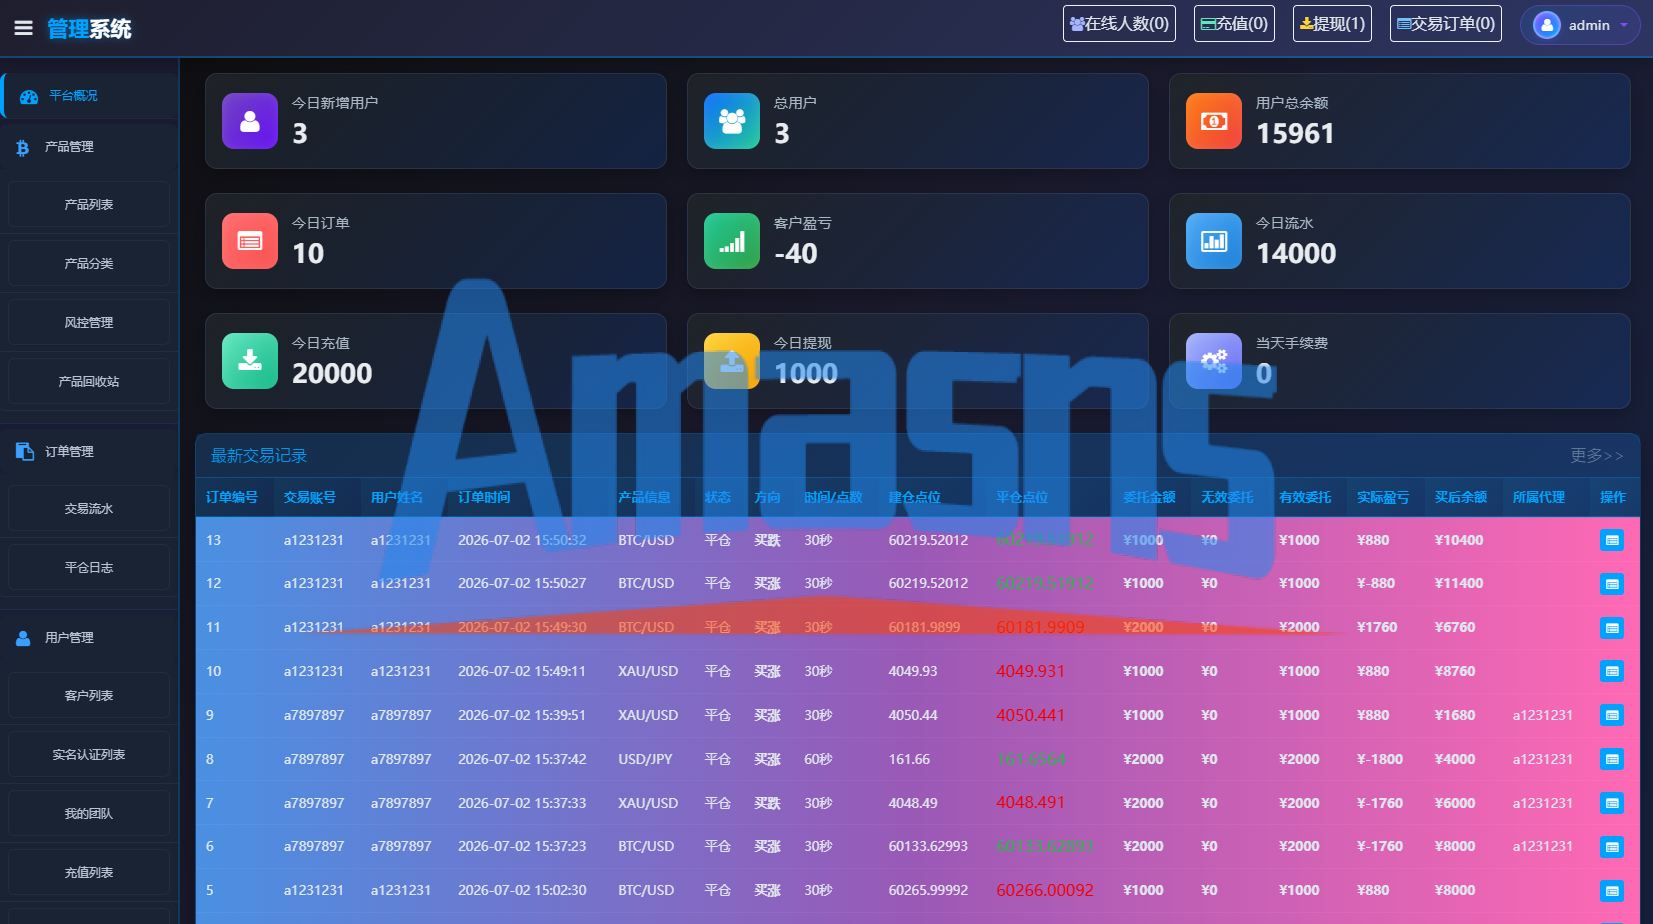Open details icon for order 12

coord(1612,584)
